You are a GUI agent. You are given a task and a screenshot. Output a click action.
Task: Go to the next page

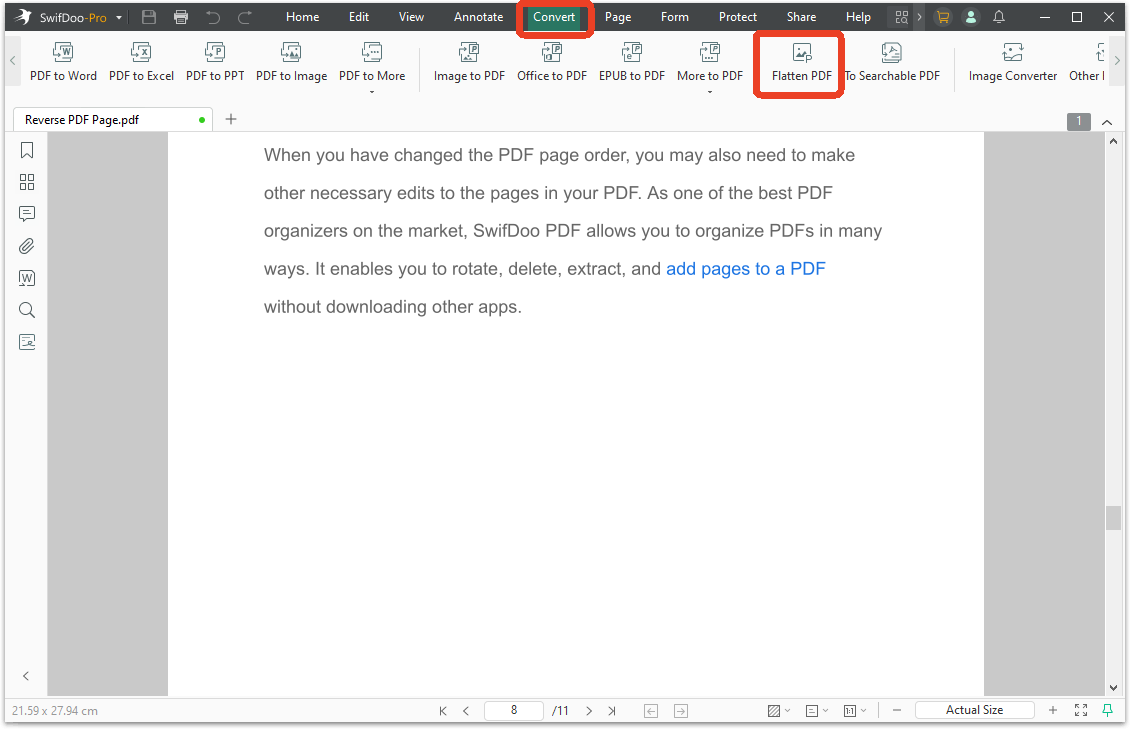click(x=590, y=711)
